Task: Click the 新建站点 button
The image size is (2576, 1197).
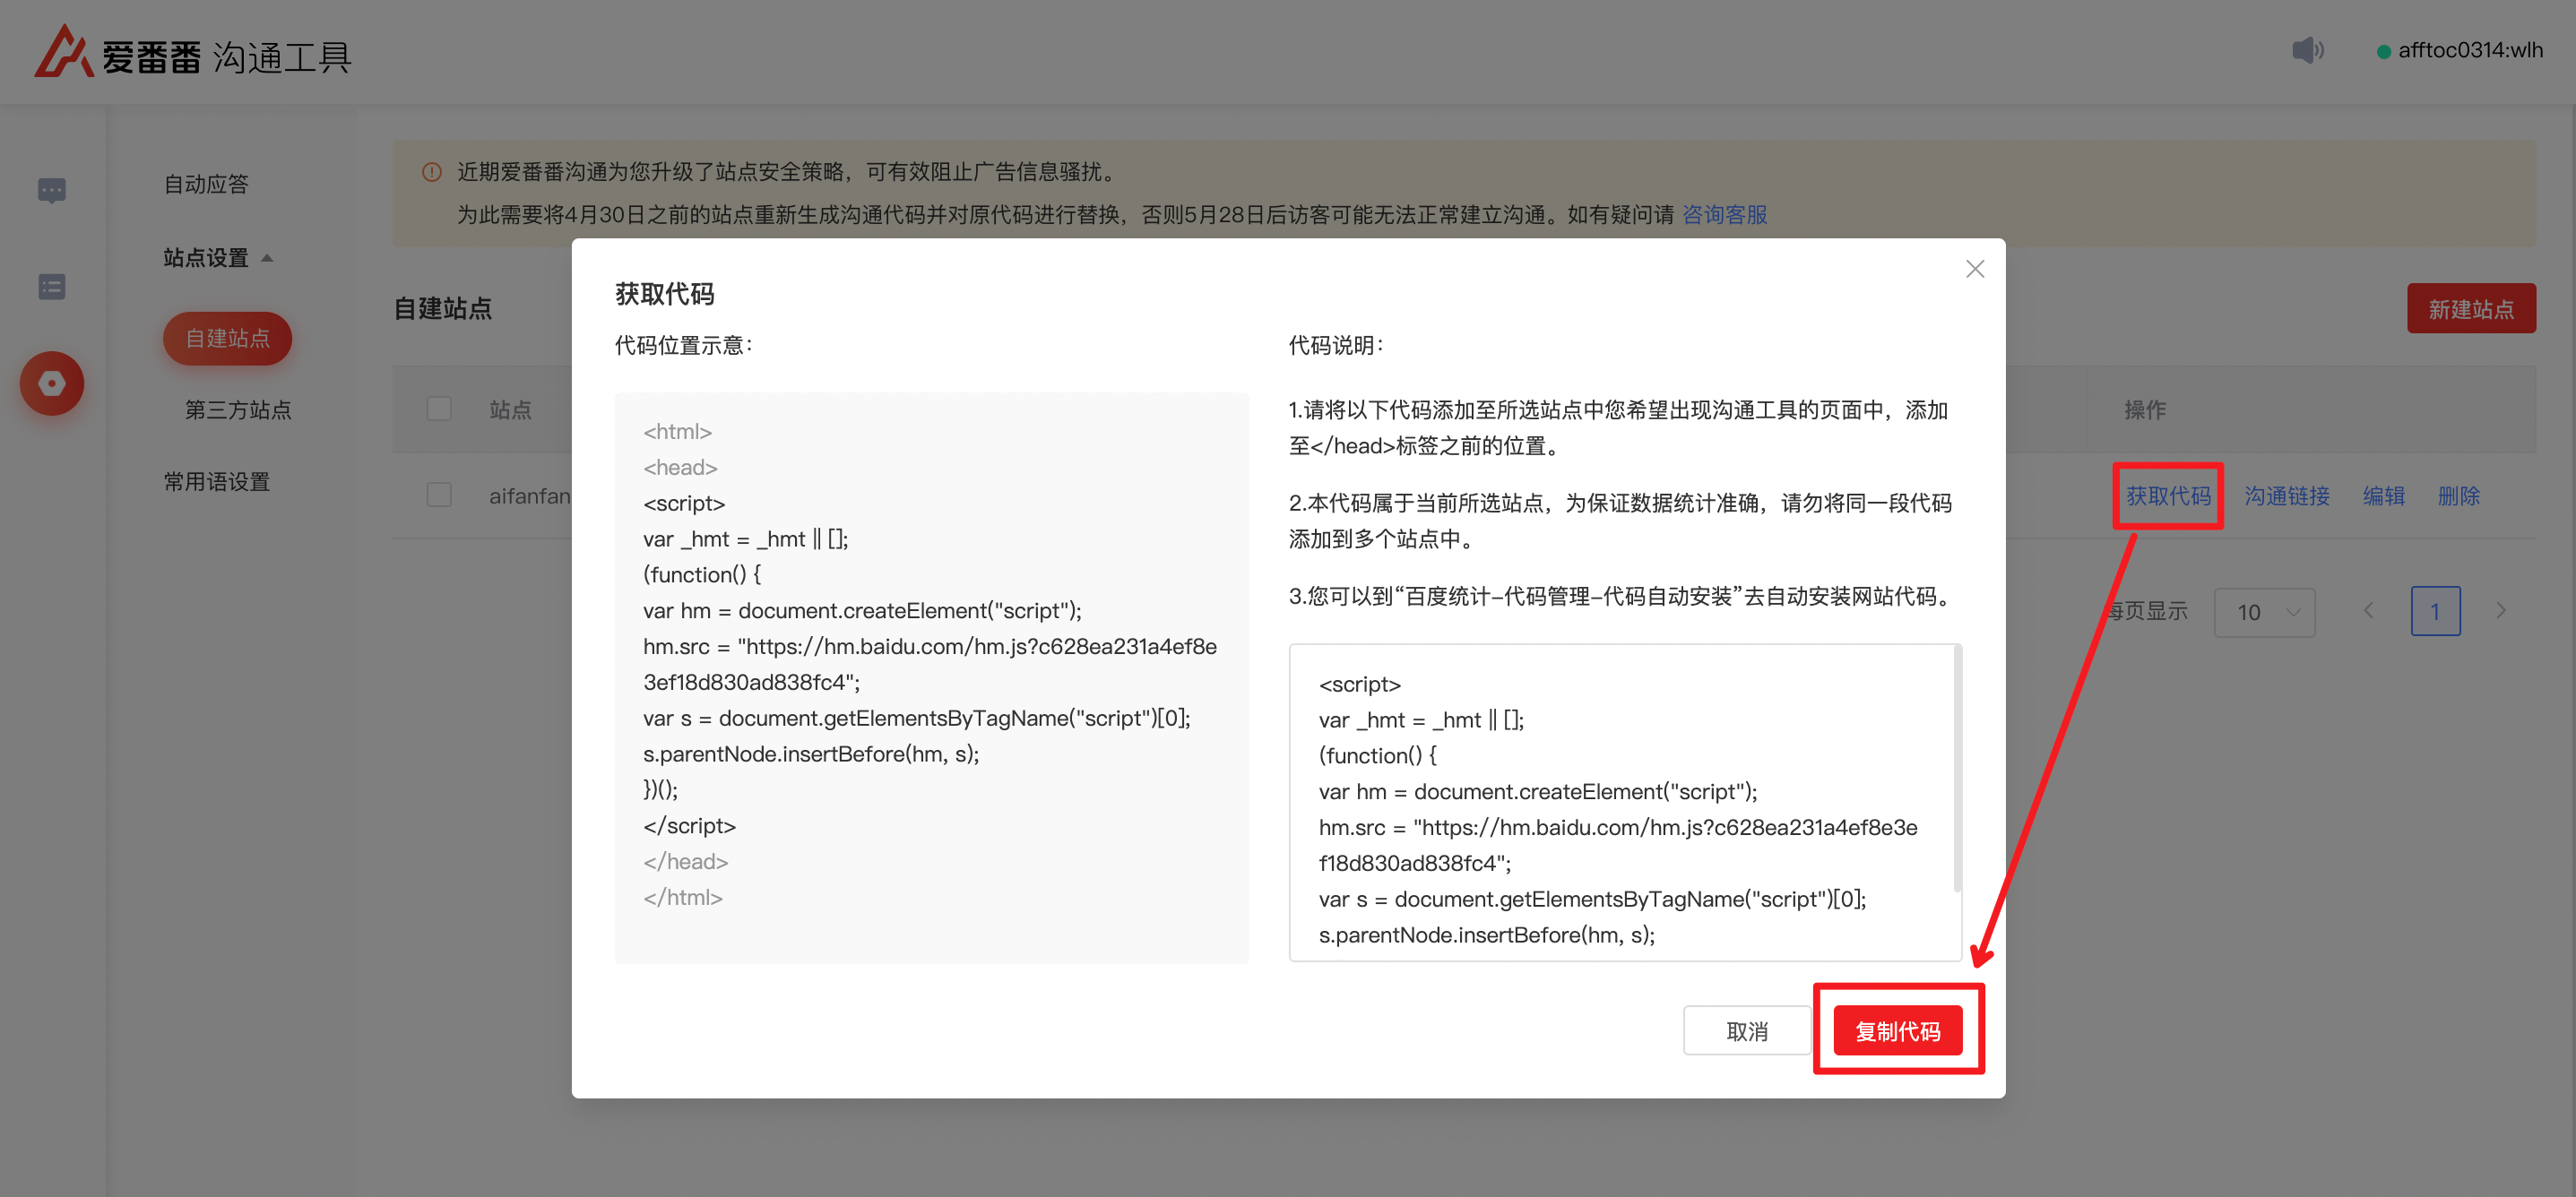Action: [x=2470, y=309]
